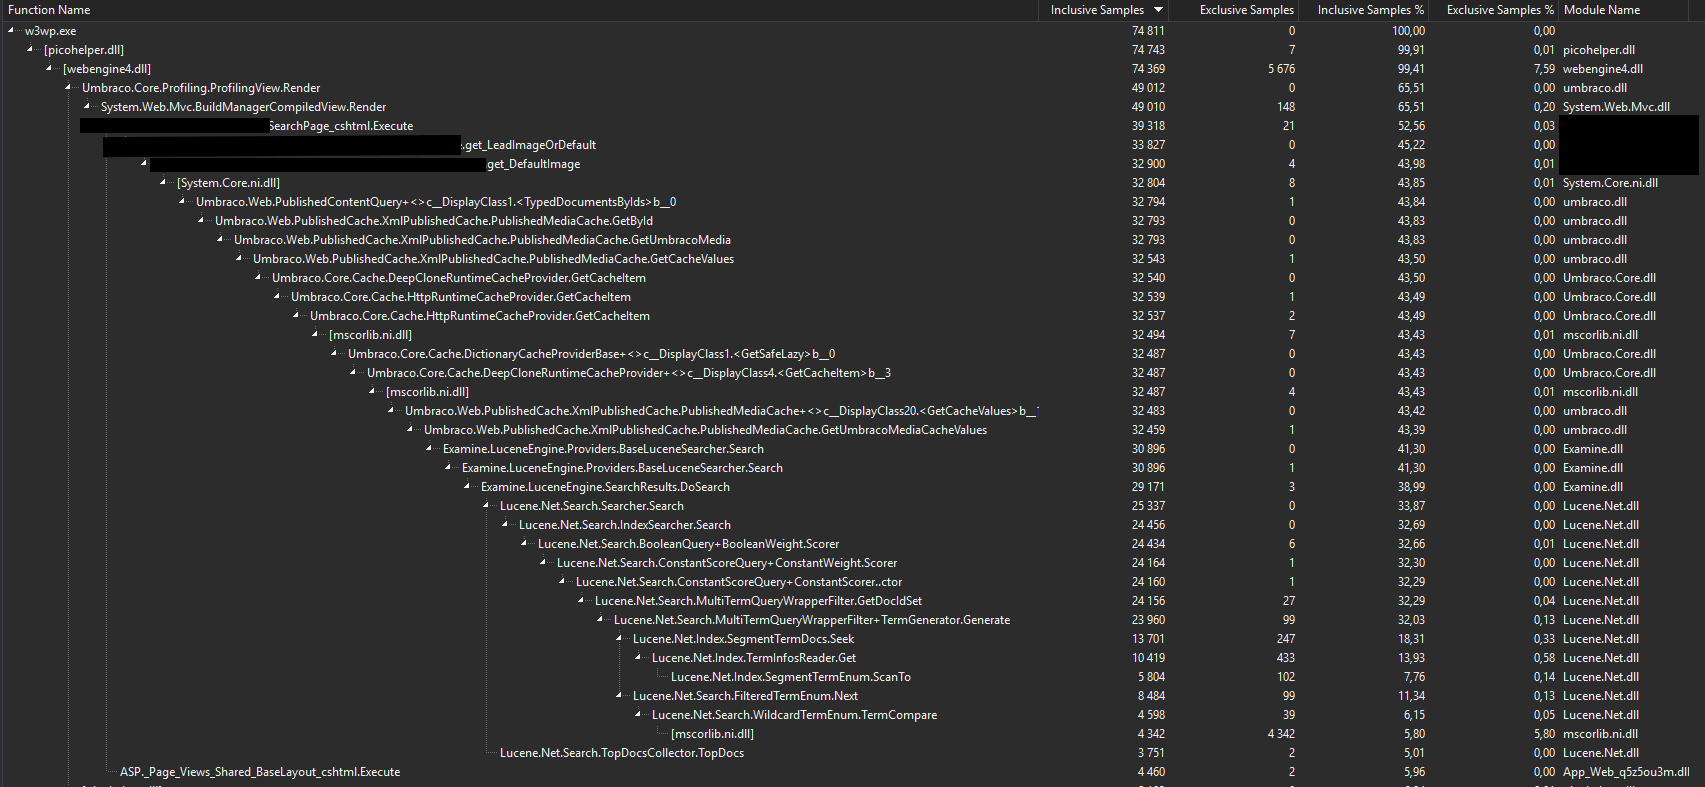
Task: Collapse the Lucene SegmentTermDocs.Seek node
Action: click(620, 639)
